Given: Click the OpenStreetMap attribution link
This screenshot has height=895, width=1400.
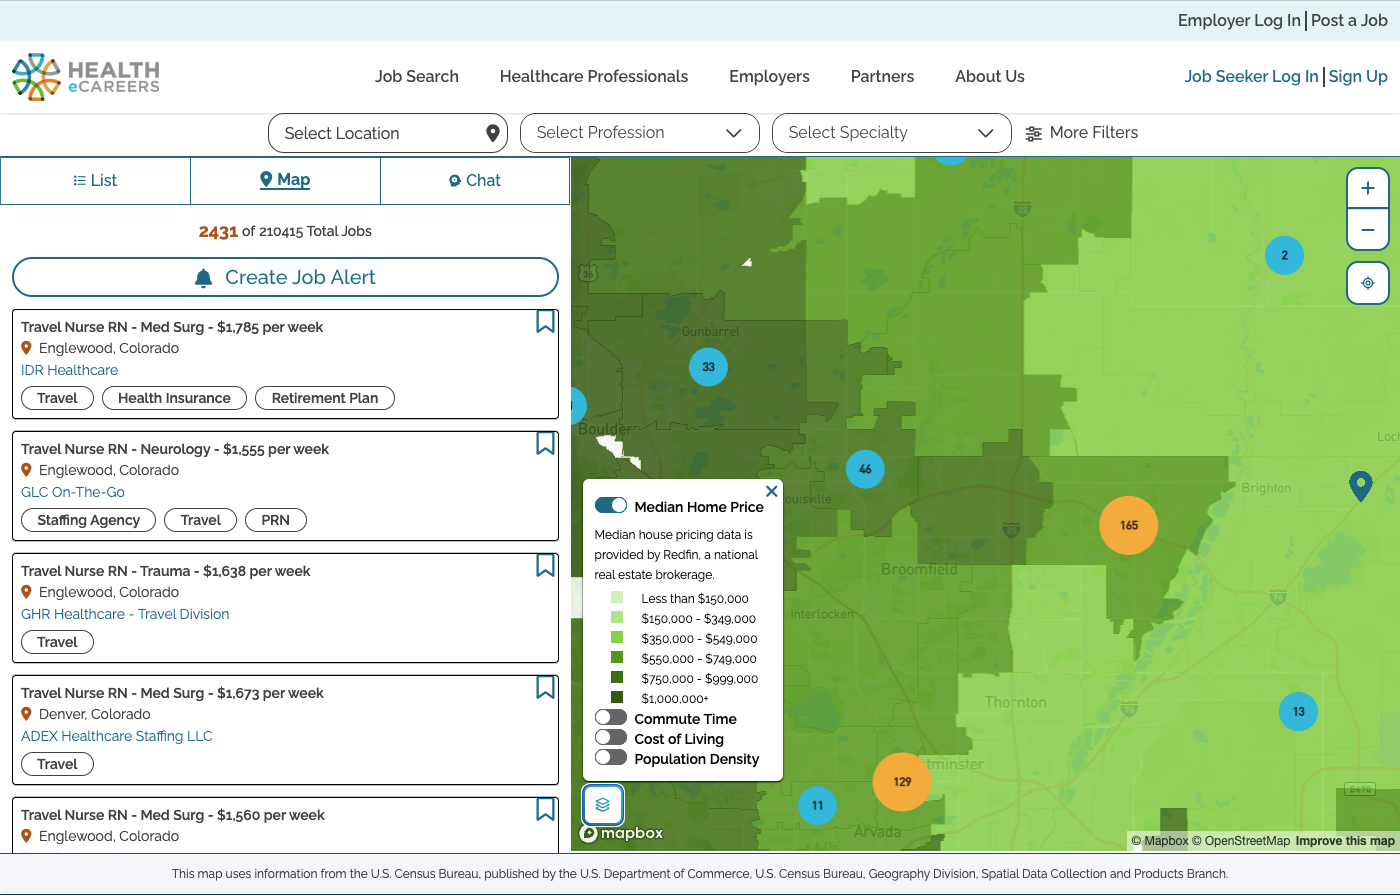Looking at the screenshot, I should click(x=1240, y=841).
